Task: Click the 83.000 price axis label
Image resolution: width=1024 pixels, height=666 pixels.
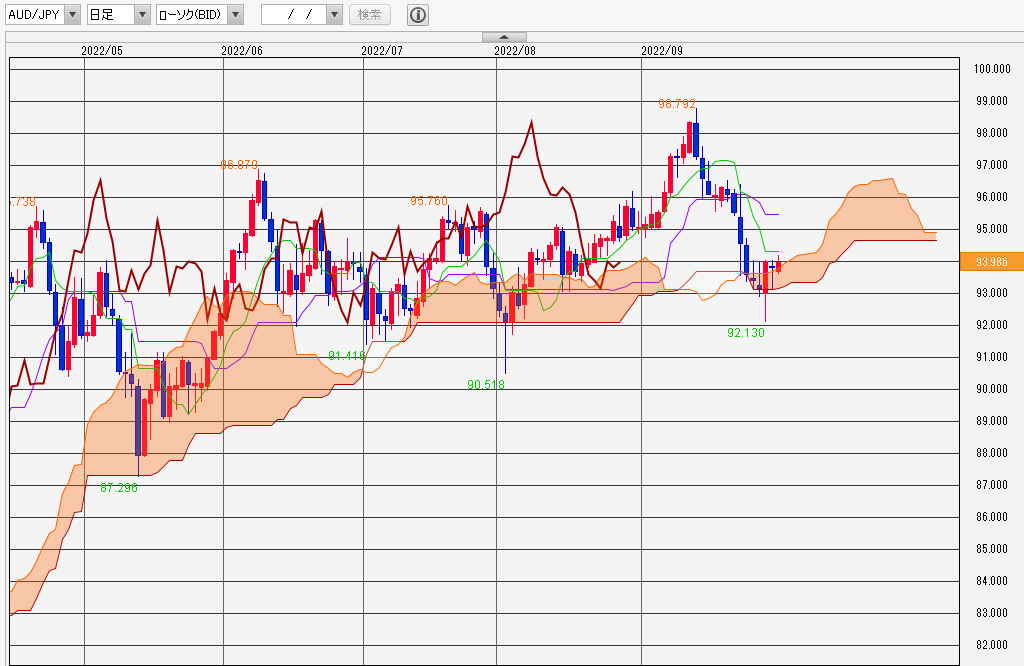Action: click(992, 613)
